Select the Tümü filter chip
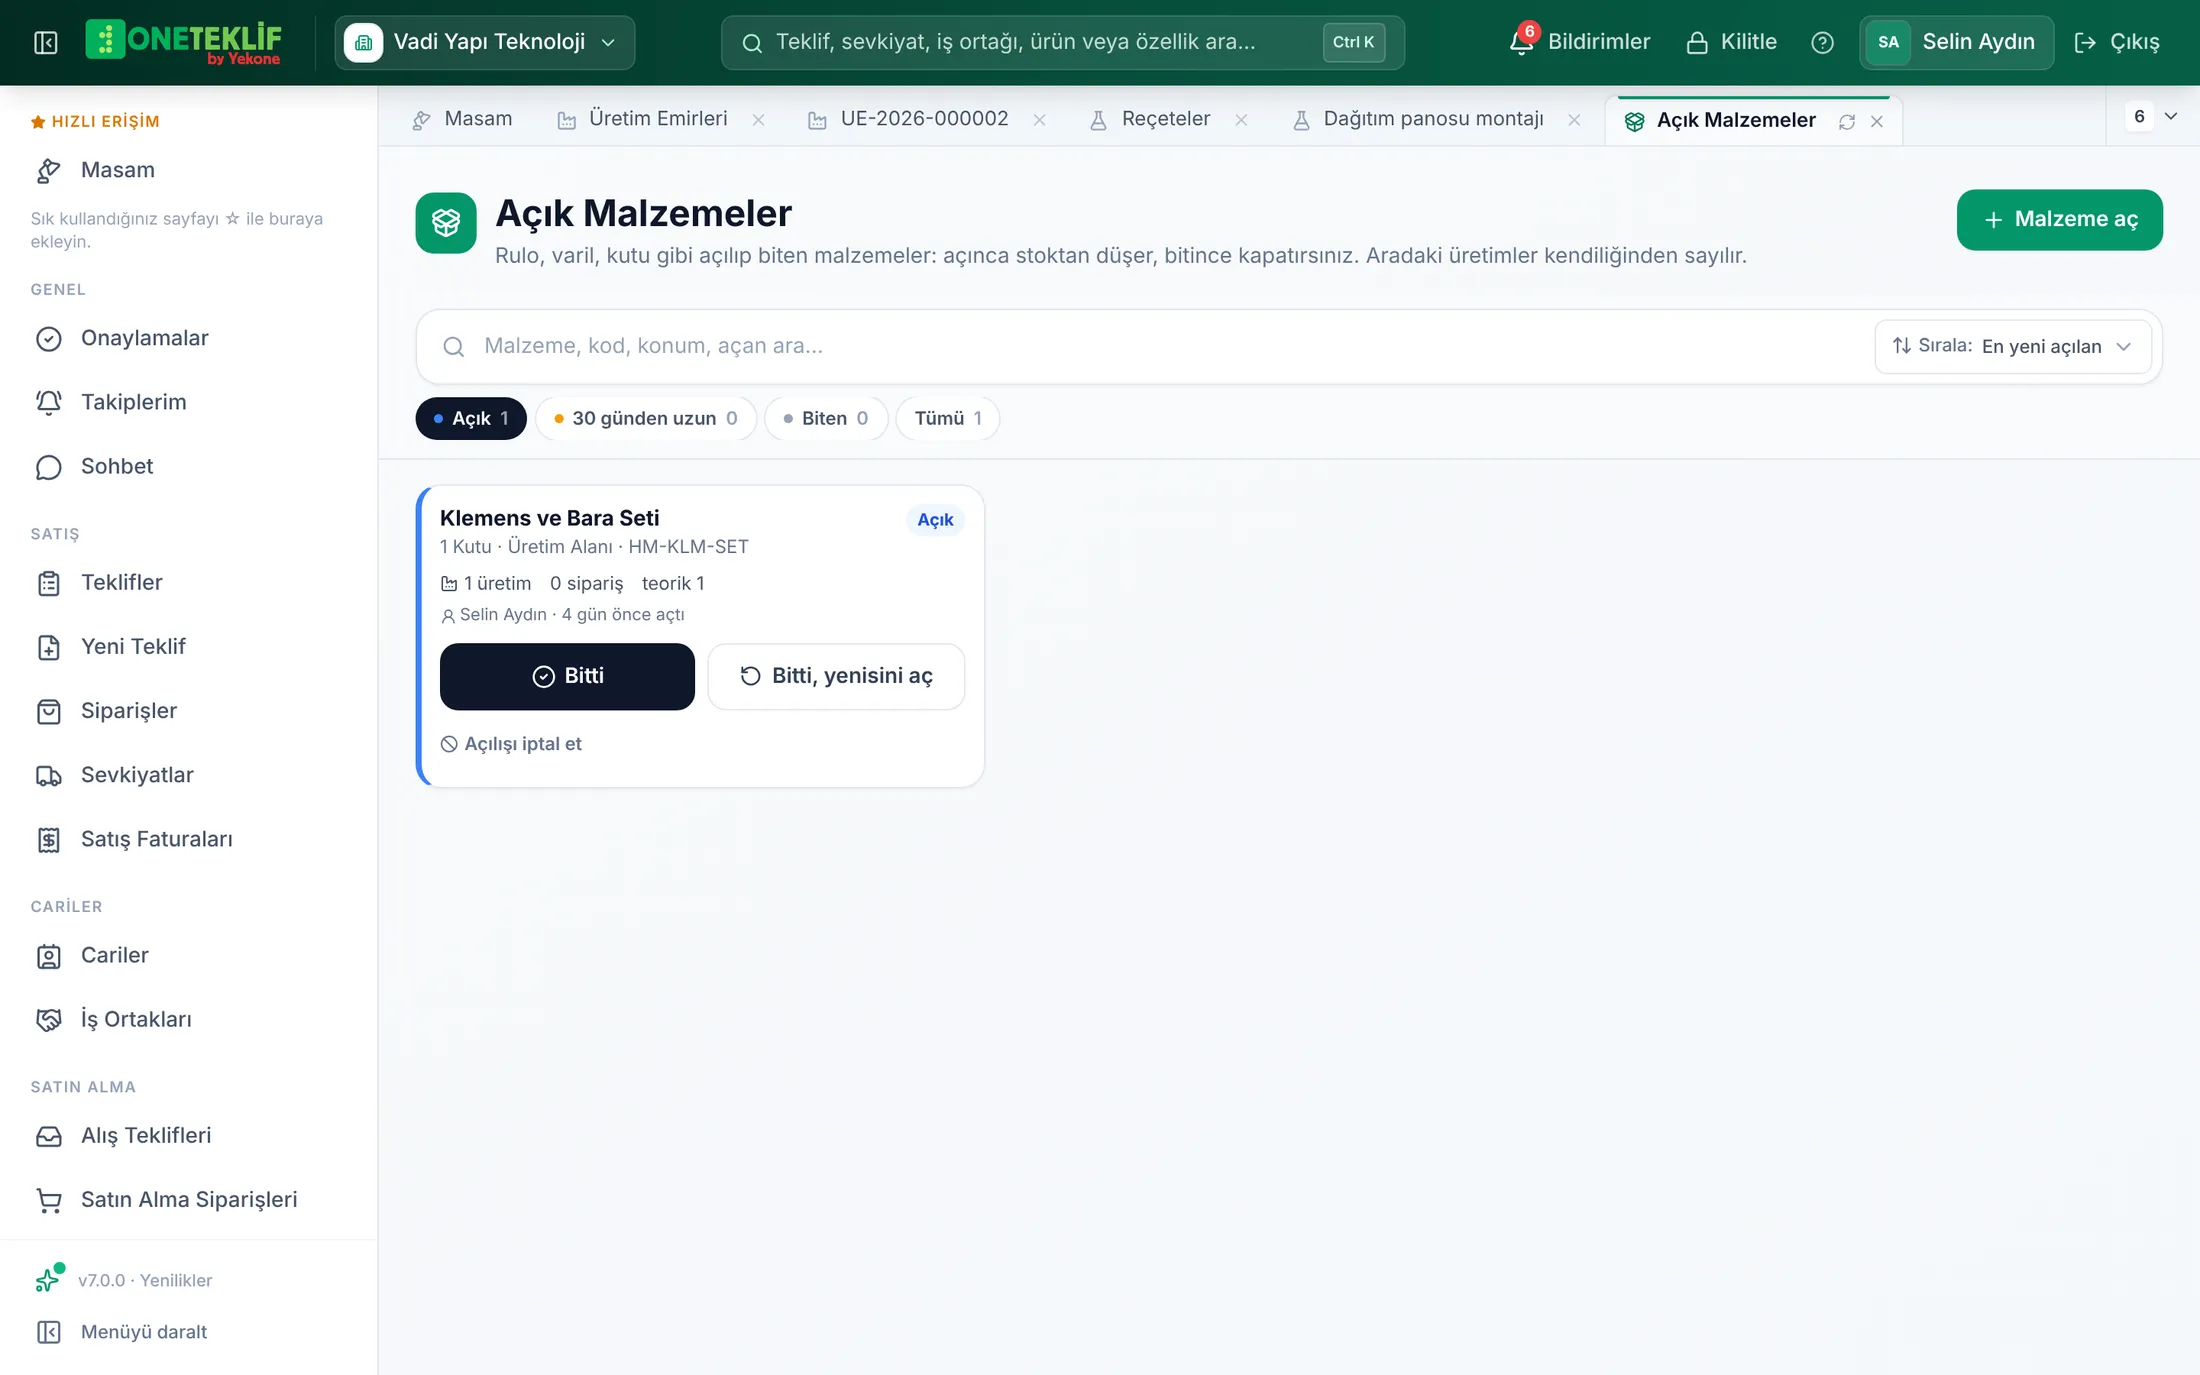The image size is (2200, 1375). (x=948, y=418)
